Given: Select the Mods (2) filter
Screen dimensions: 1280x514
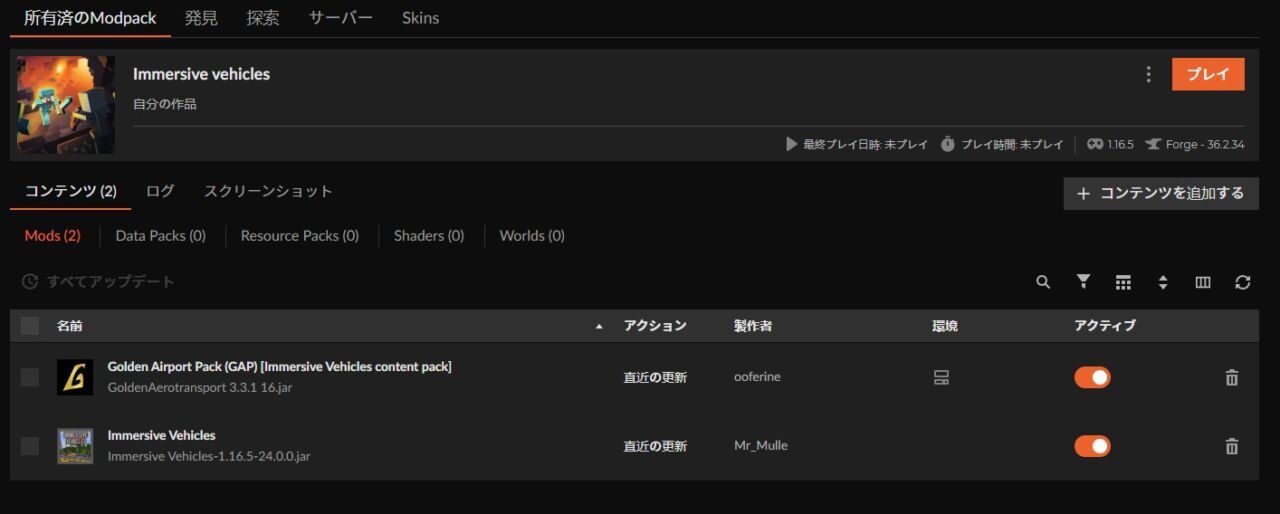Looking at the screenshot, I should 52,236.
